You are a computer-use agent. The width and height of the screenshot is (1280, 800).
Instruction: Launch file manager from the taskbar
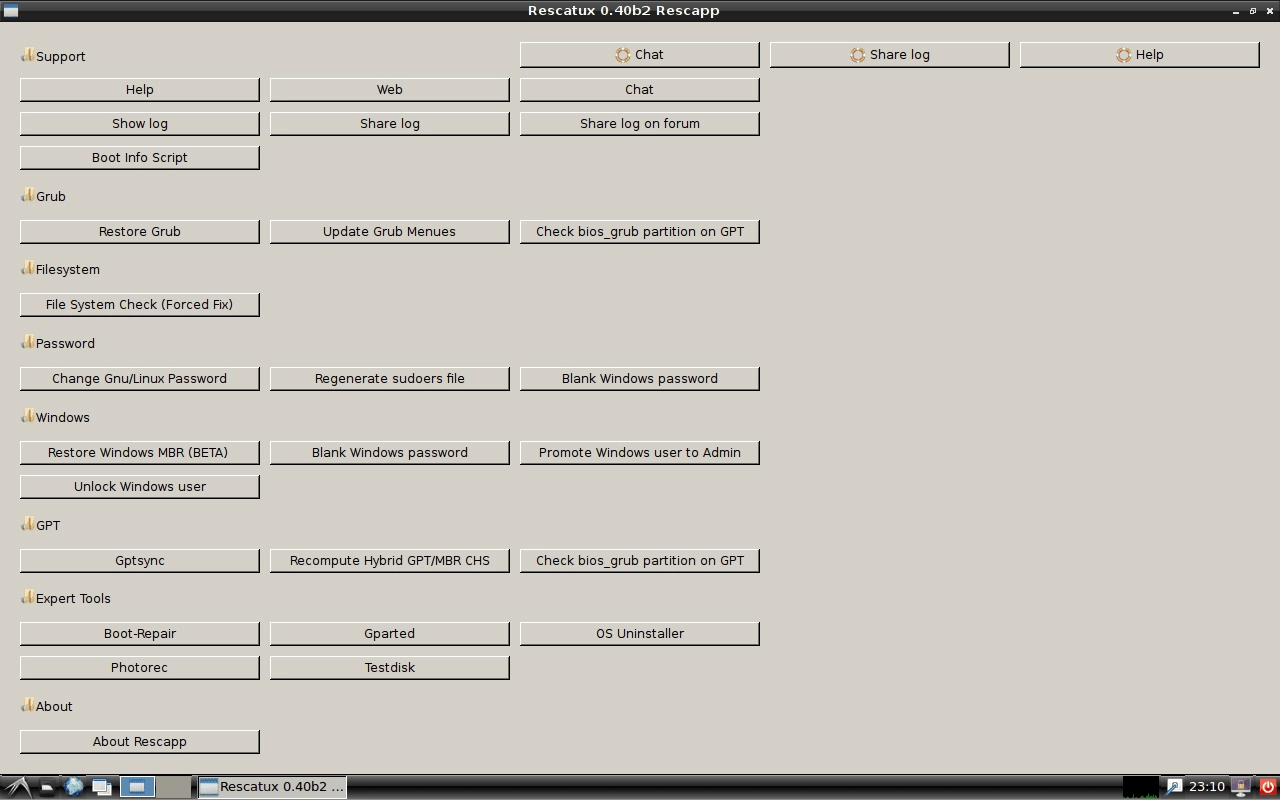pyautogui.click(x=47, y=787)
